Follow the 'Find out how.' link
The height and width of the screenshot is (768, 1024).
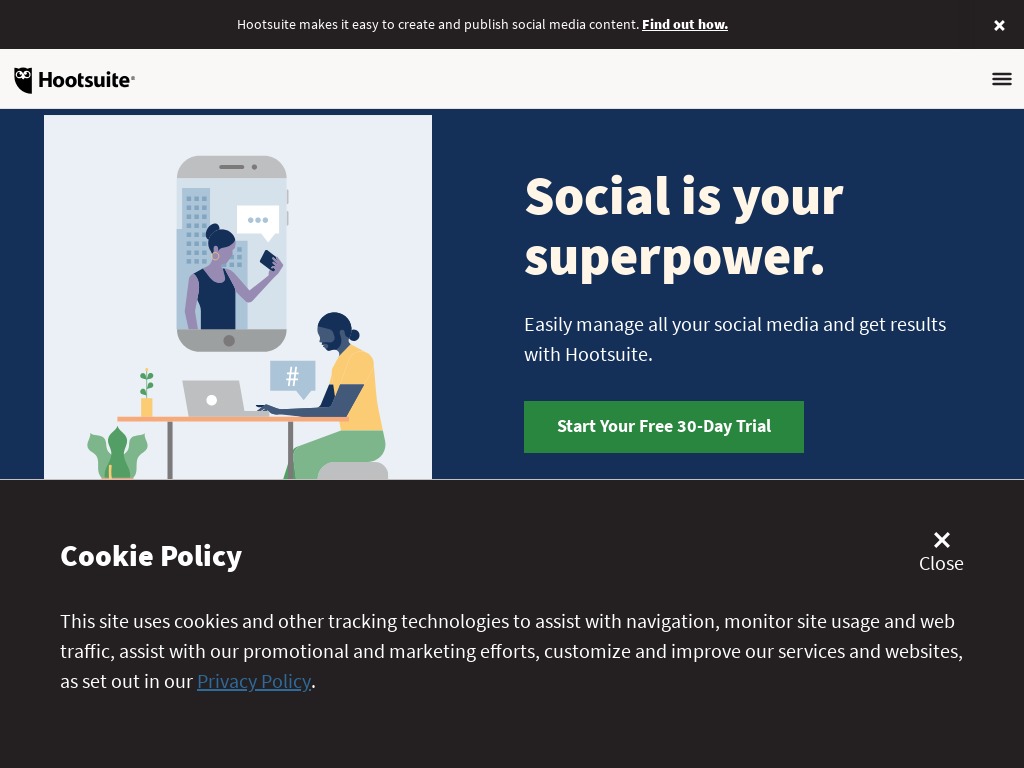(x=684, y=25)
